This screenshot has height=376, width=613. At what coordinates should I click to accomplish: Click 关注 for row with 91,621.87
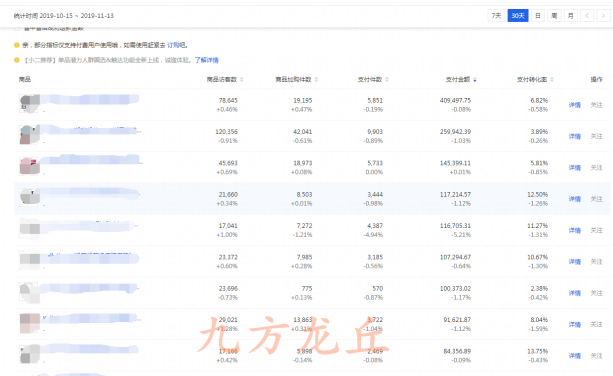coord(596,324)
